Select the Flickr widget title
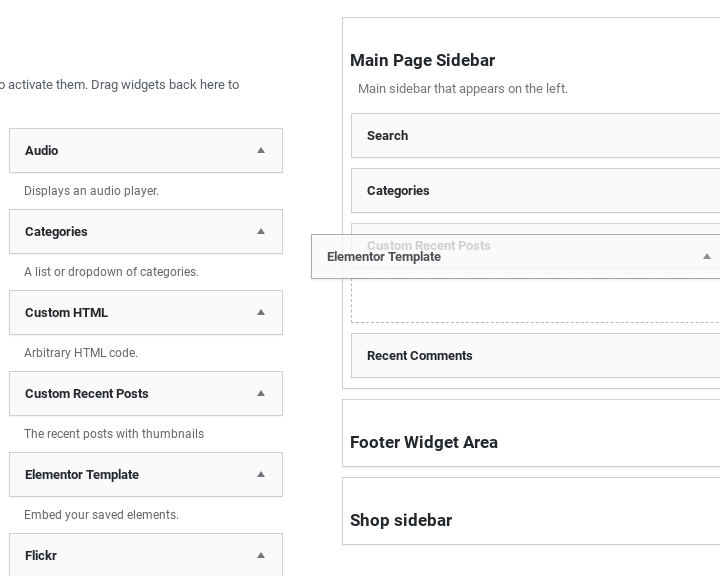This screenshot has width=720, height=576. click(41, 556)
